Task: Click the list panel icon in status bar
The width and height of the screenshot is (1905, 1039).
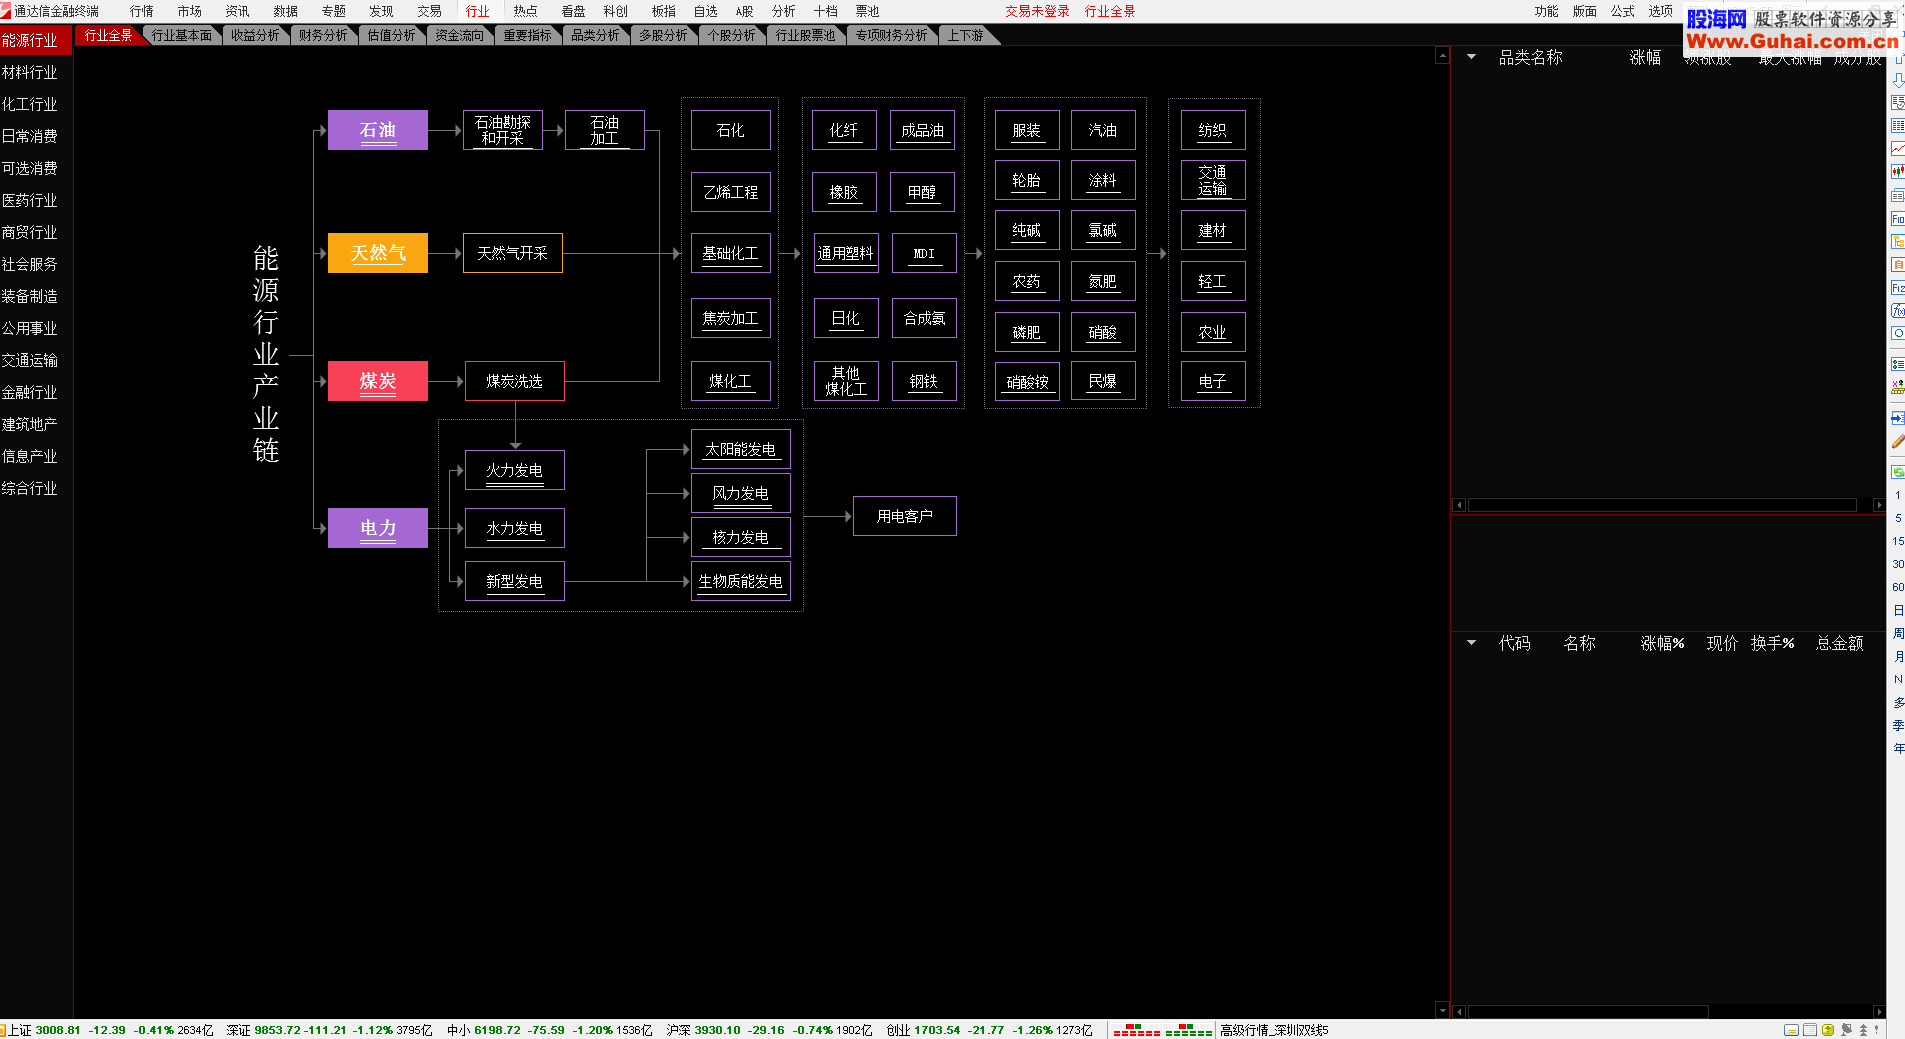Action: [x=1809, y=1030]
